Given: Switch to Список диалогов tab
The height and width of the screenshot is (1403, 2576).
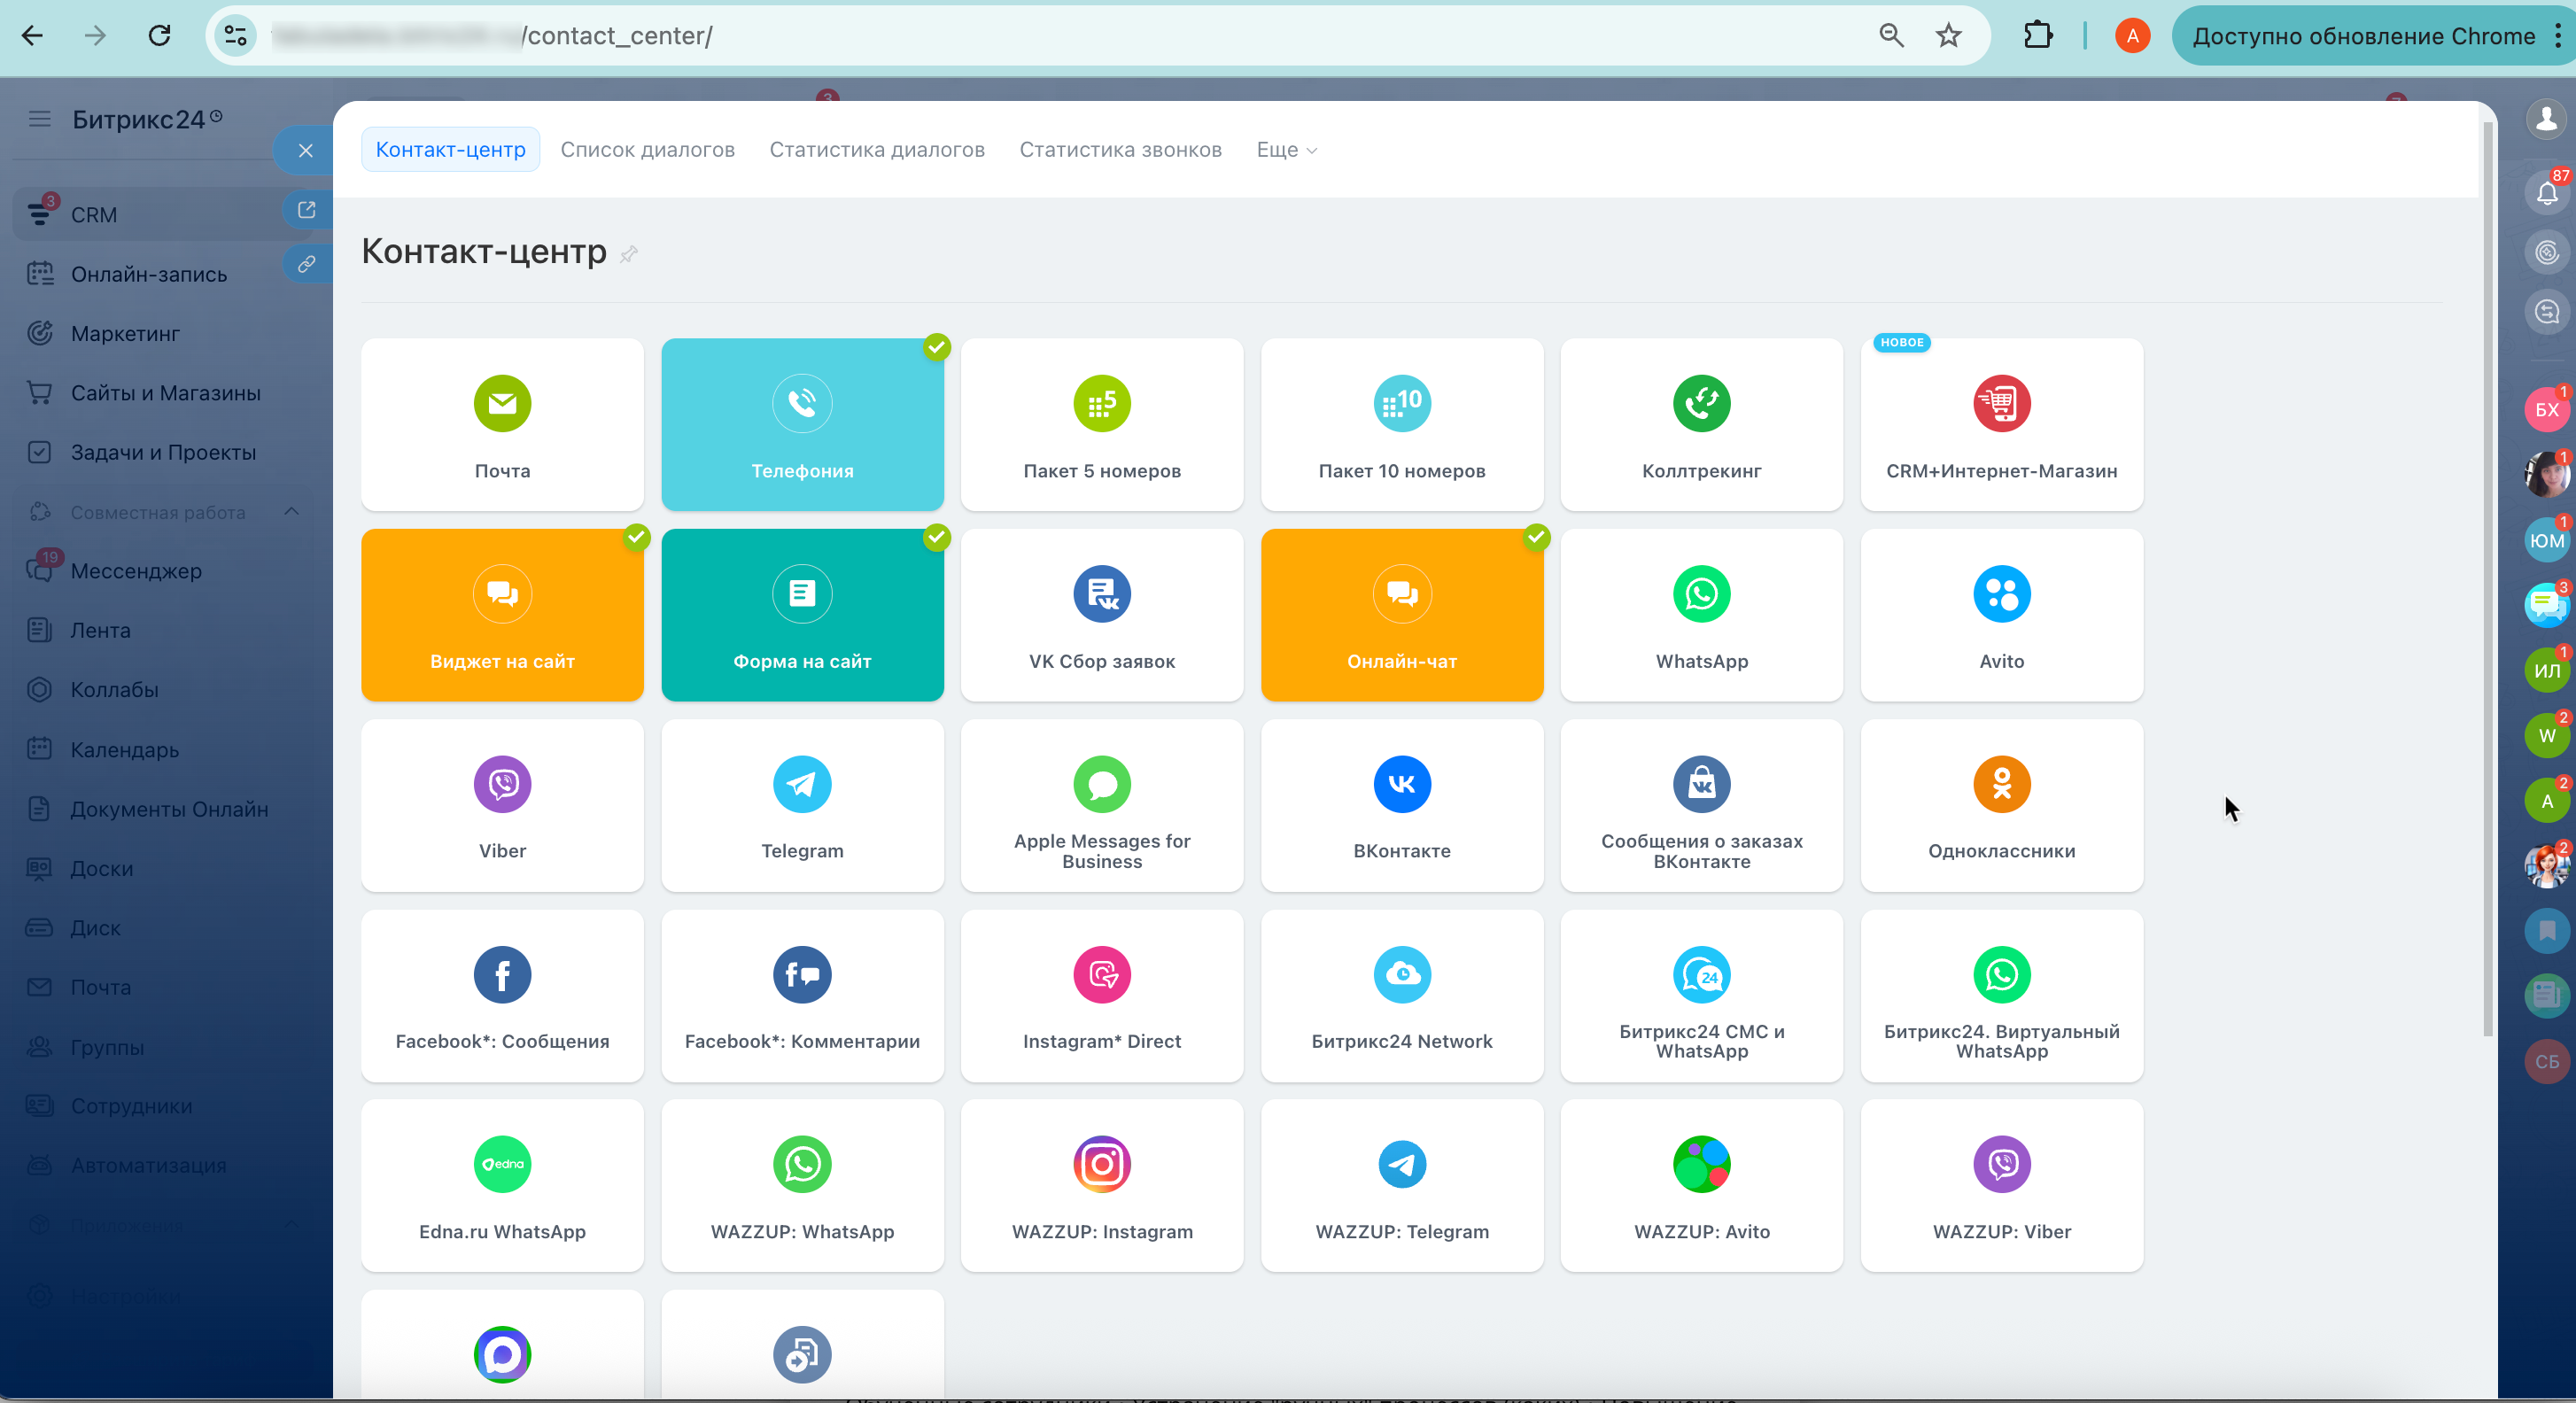Looking at the screenshot, I should [x=647, y=150].
